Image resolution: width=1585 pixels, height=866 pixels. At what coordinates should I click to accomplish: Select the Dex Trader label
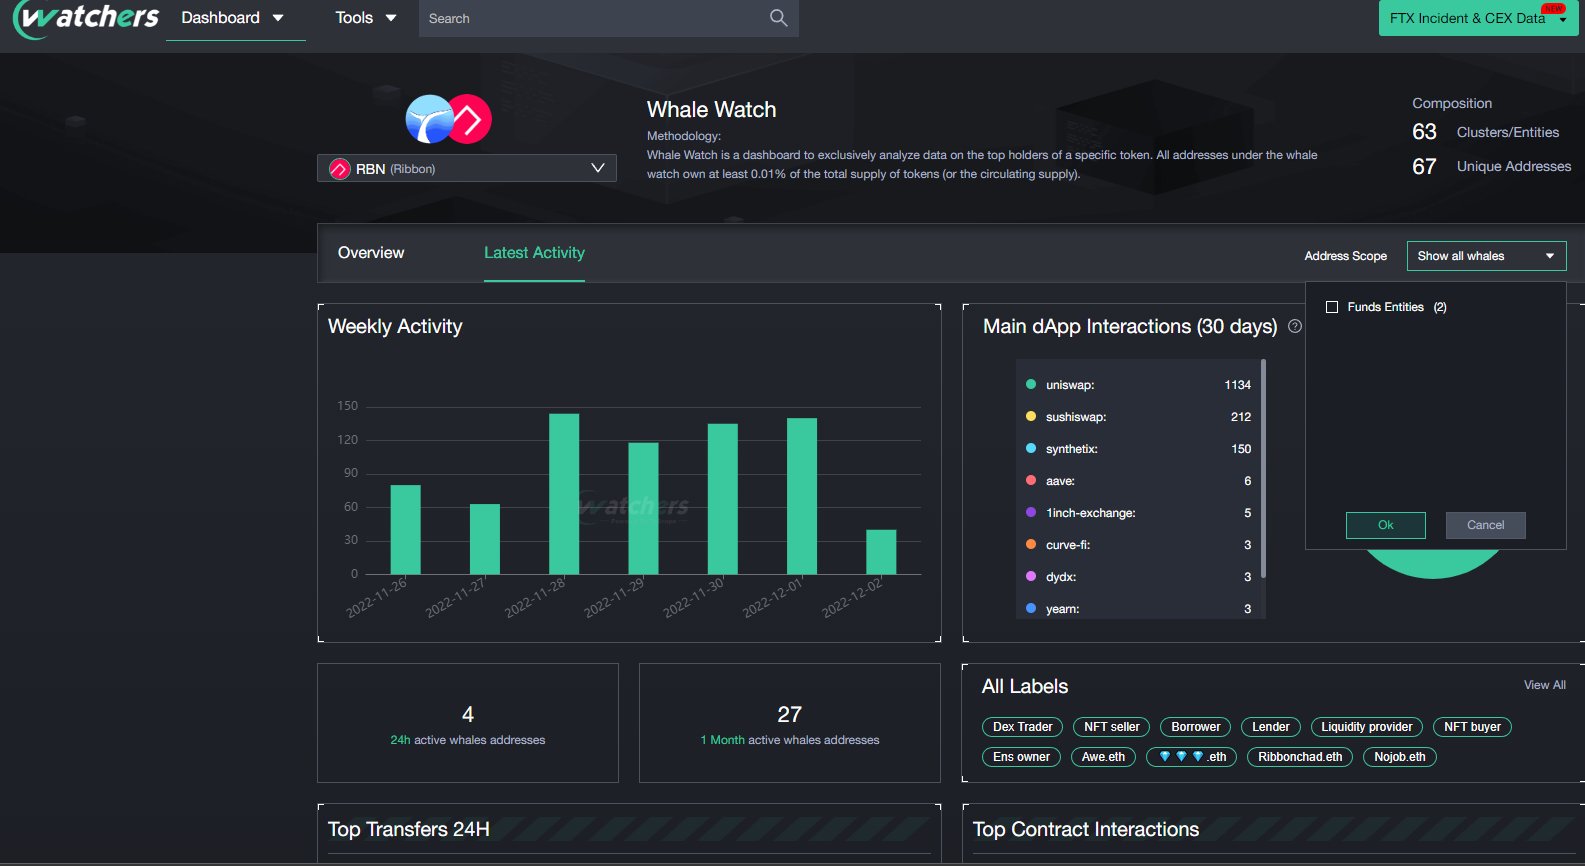[1022, 727]
